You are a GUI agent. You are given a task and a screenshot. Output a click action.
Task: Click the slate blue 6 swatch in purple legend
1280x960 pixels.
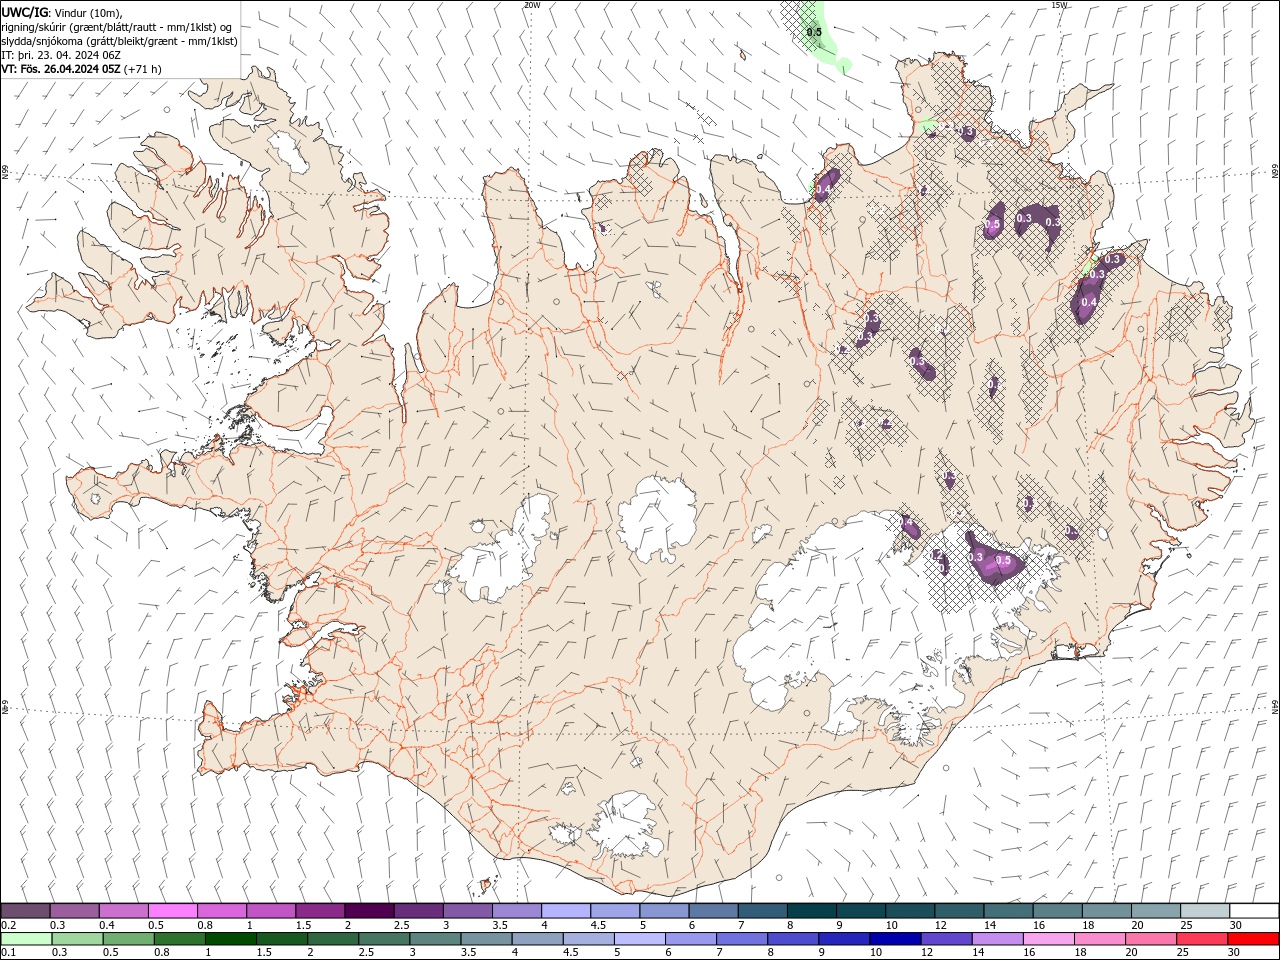[713, 910]
